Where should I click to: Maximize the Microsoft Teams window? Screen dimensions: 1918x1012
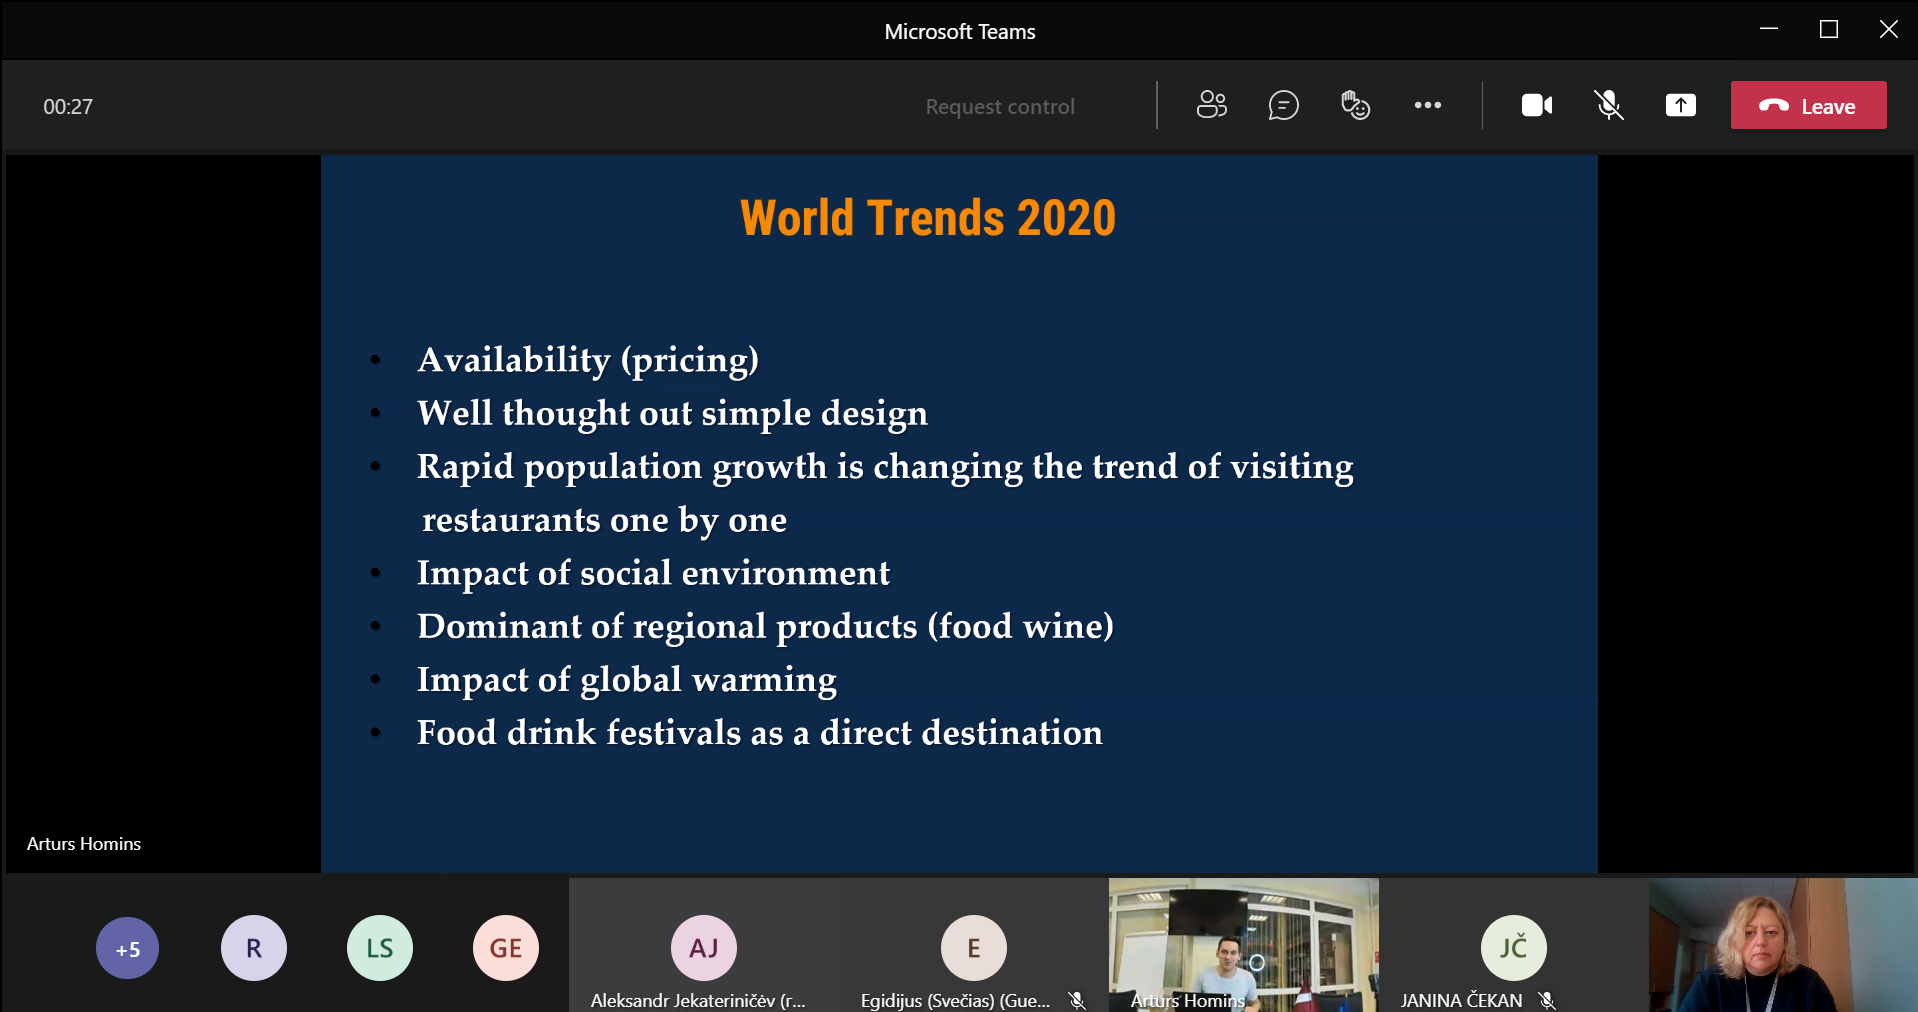1829,29
